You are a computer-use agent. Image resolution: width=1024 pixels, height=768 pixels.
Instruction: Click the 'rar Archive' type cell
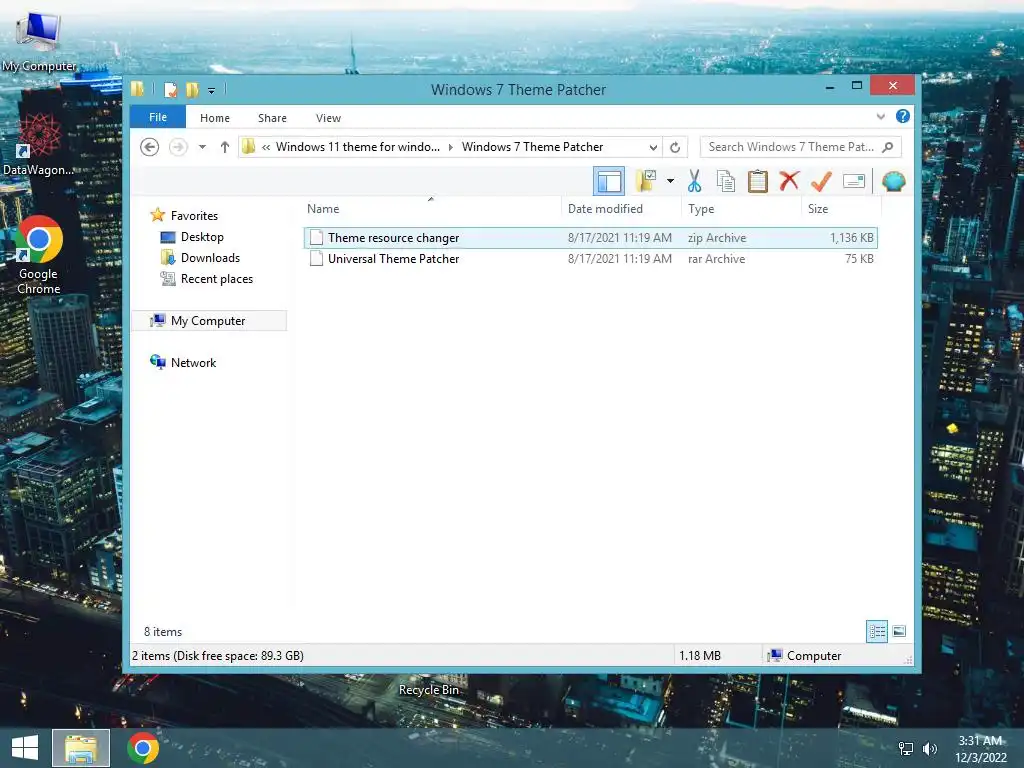coord(716,259)
